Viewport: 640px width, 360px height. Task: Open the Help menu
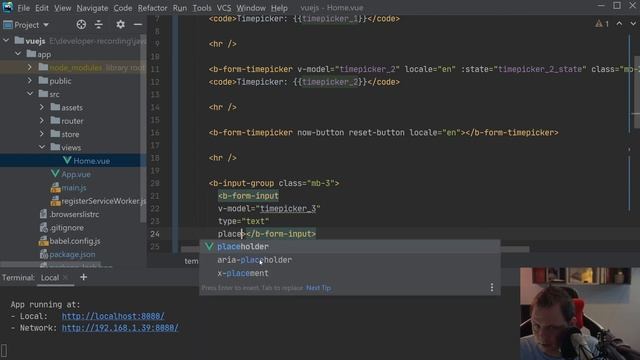click(279, 8)
